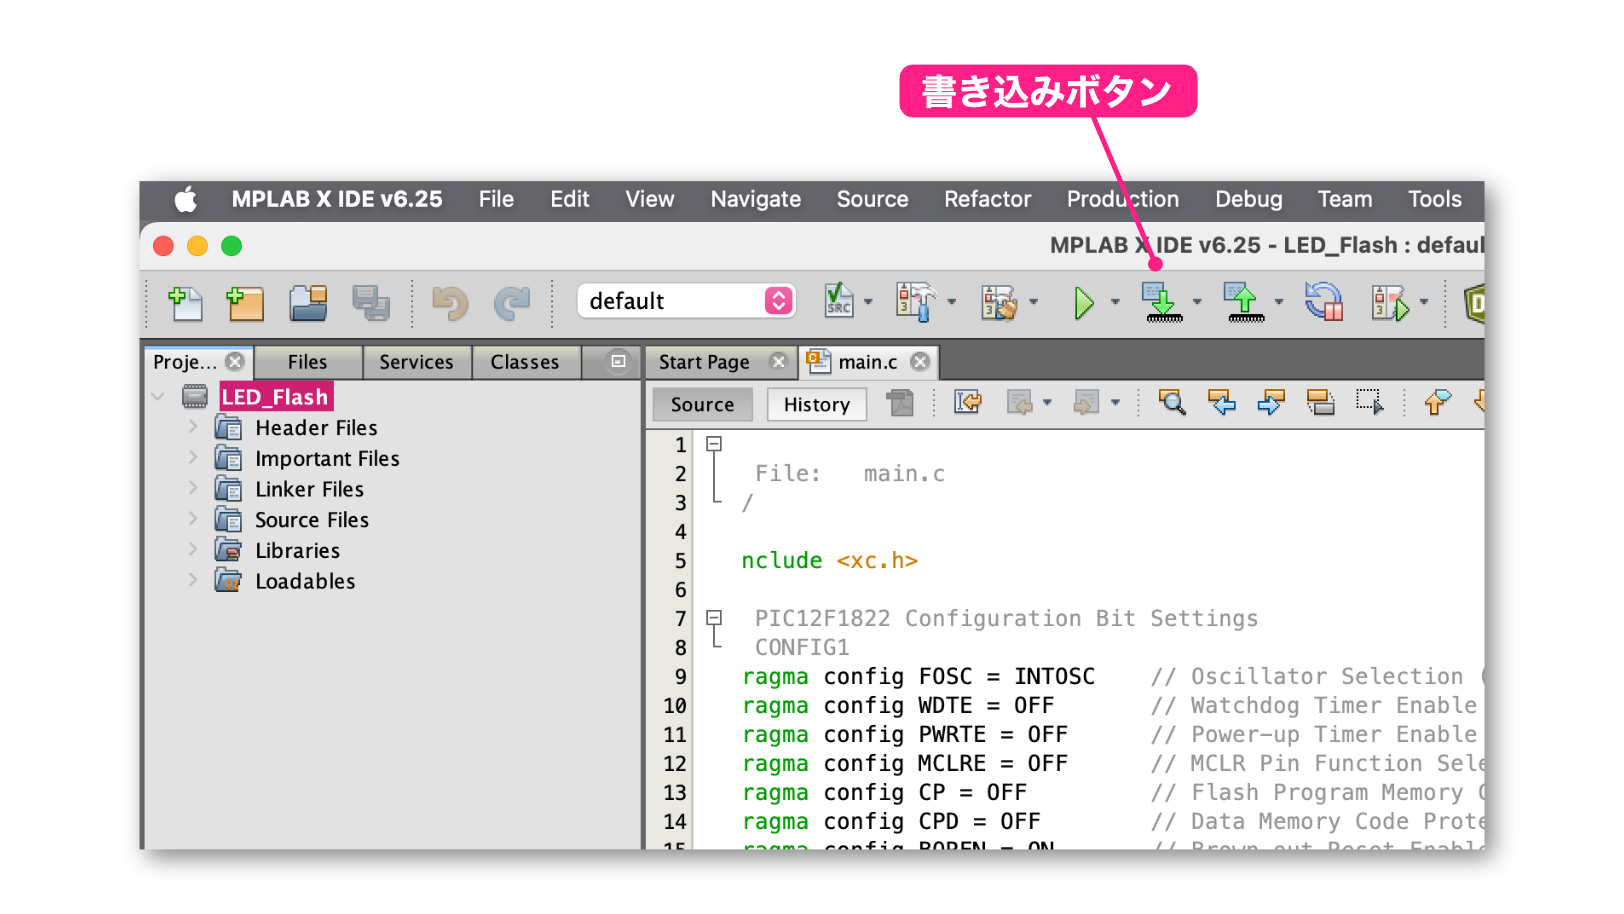The height and width of the screenshot is (914, 1624).
Task: Click the New Project toolbar icon
Action: pos(245,302)
